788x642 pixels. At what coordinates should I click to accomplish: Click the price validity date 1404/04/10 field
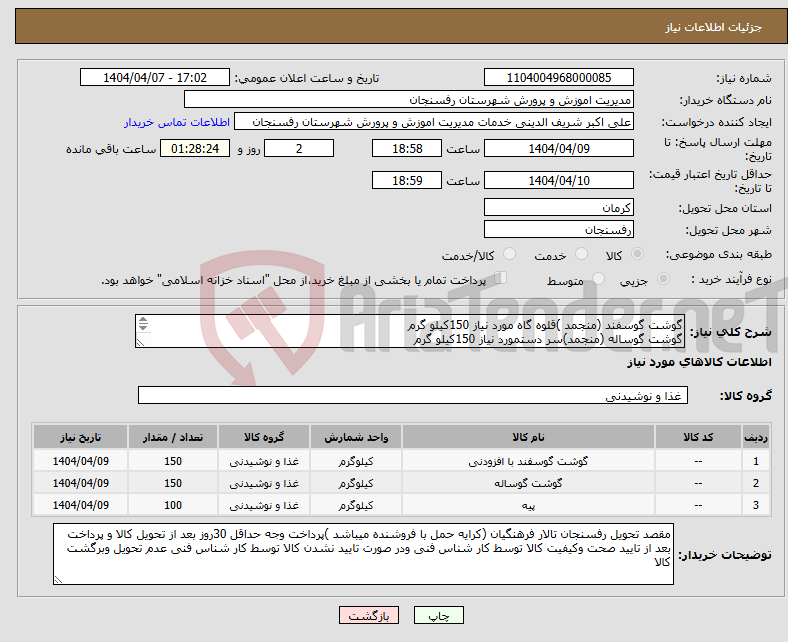click(x=559, y=180)
